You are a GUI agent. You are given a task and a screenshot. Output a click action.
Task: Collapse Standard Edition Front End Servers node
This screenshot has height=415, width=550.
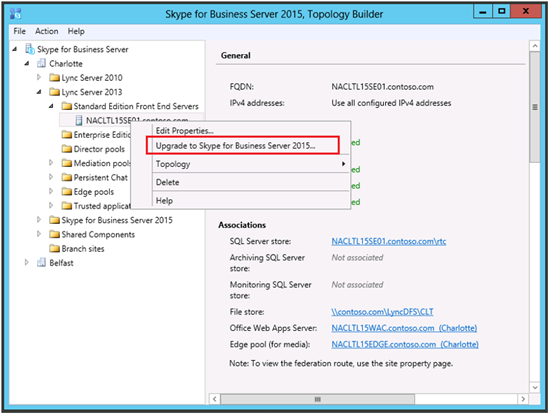(52, 106)
